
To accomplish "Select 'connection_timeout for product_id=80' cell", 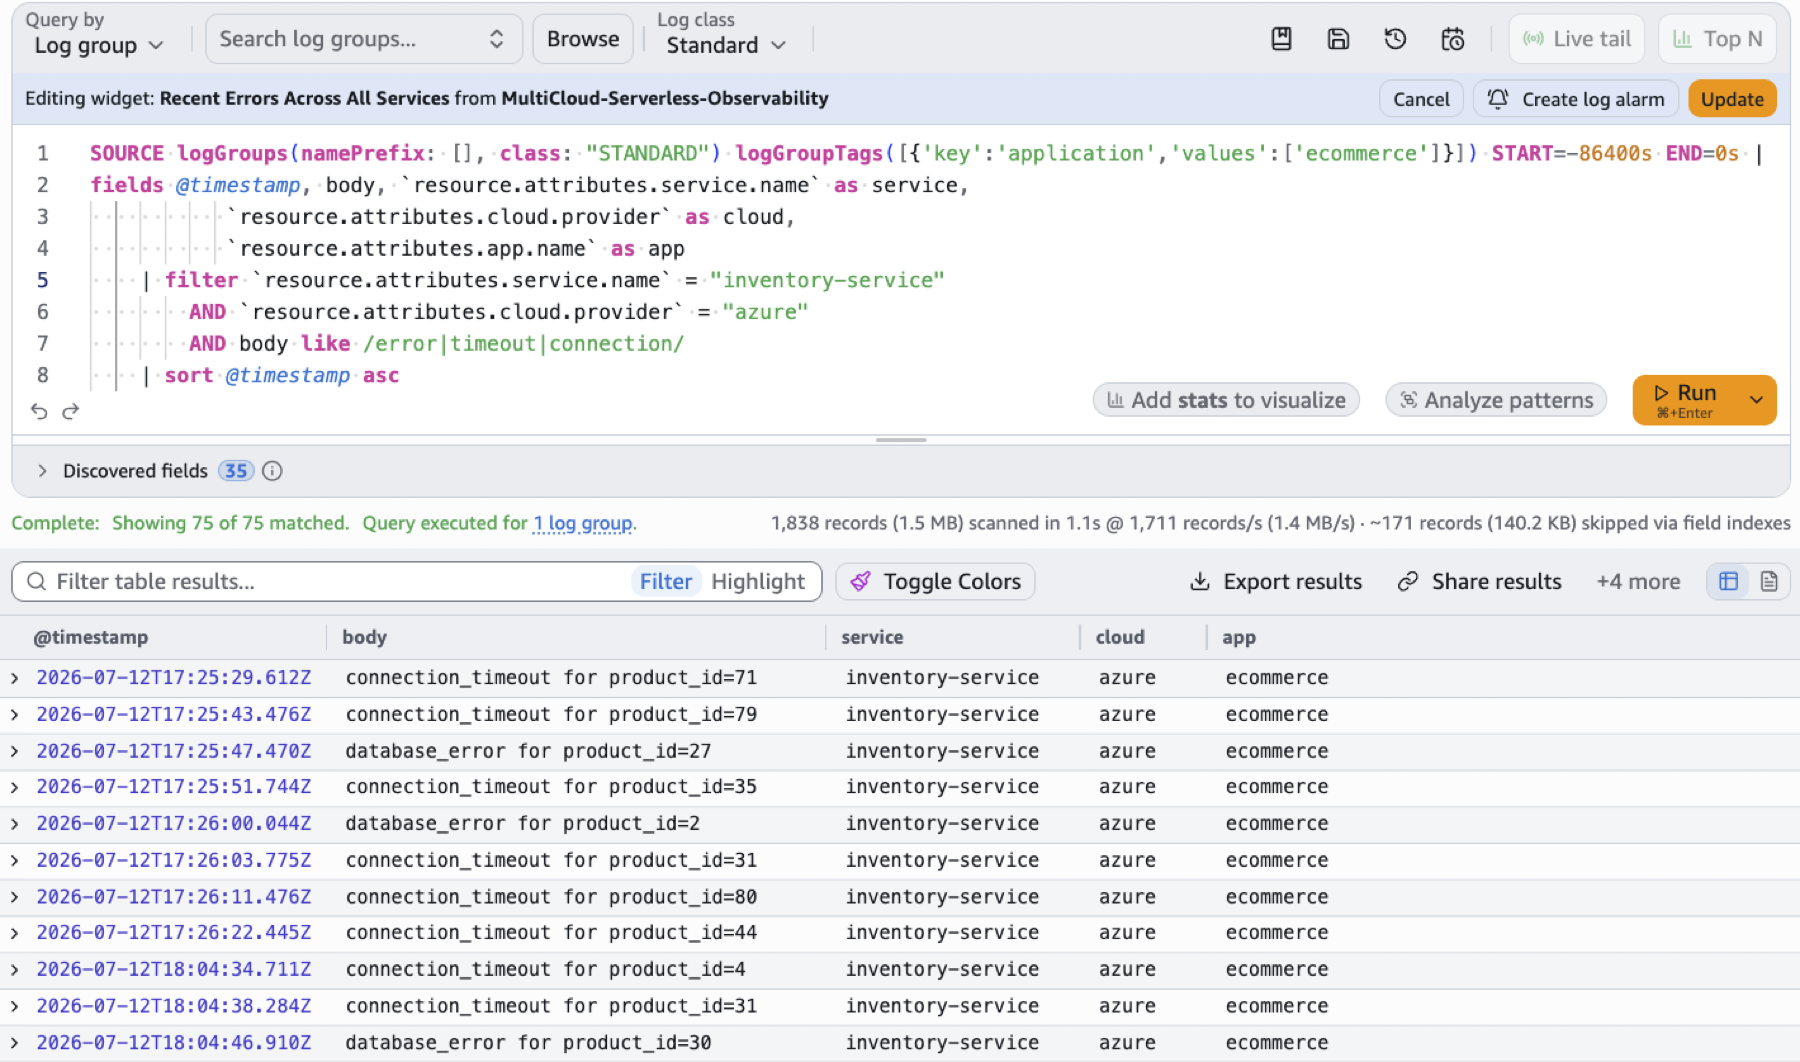I will pos(551,897).
